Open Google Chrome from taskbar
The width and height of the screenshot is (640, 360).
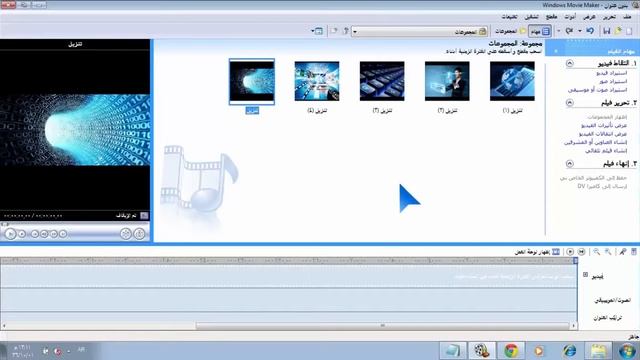(511, 351)
